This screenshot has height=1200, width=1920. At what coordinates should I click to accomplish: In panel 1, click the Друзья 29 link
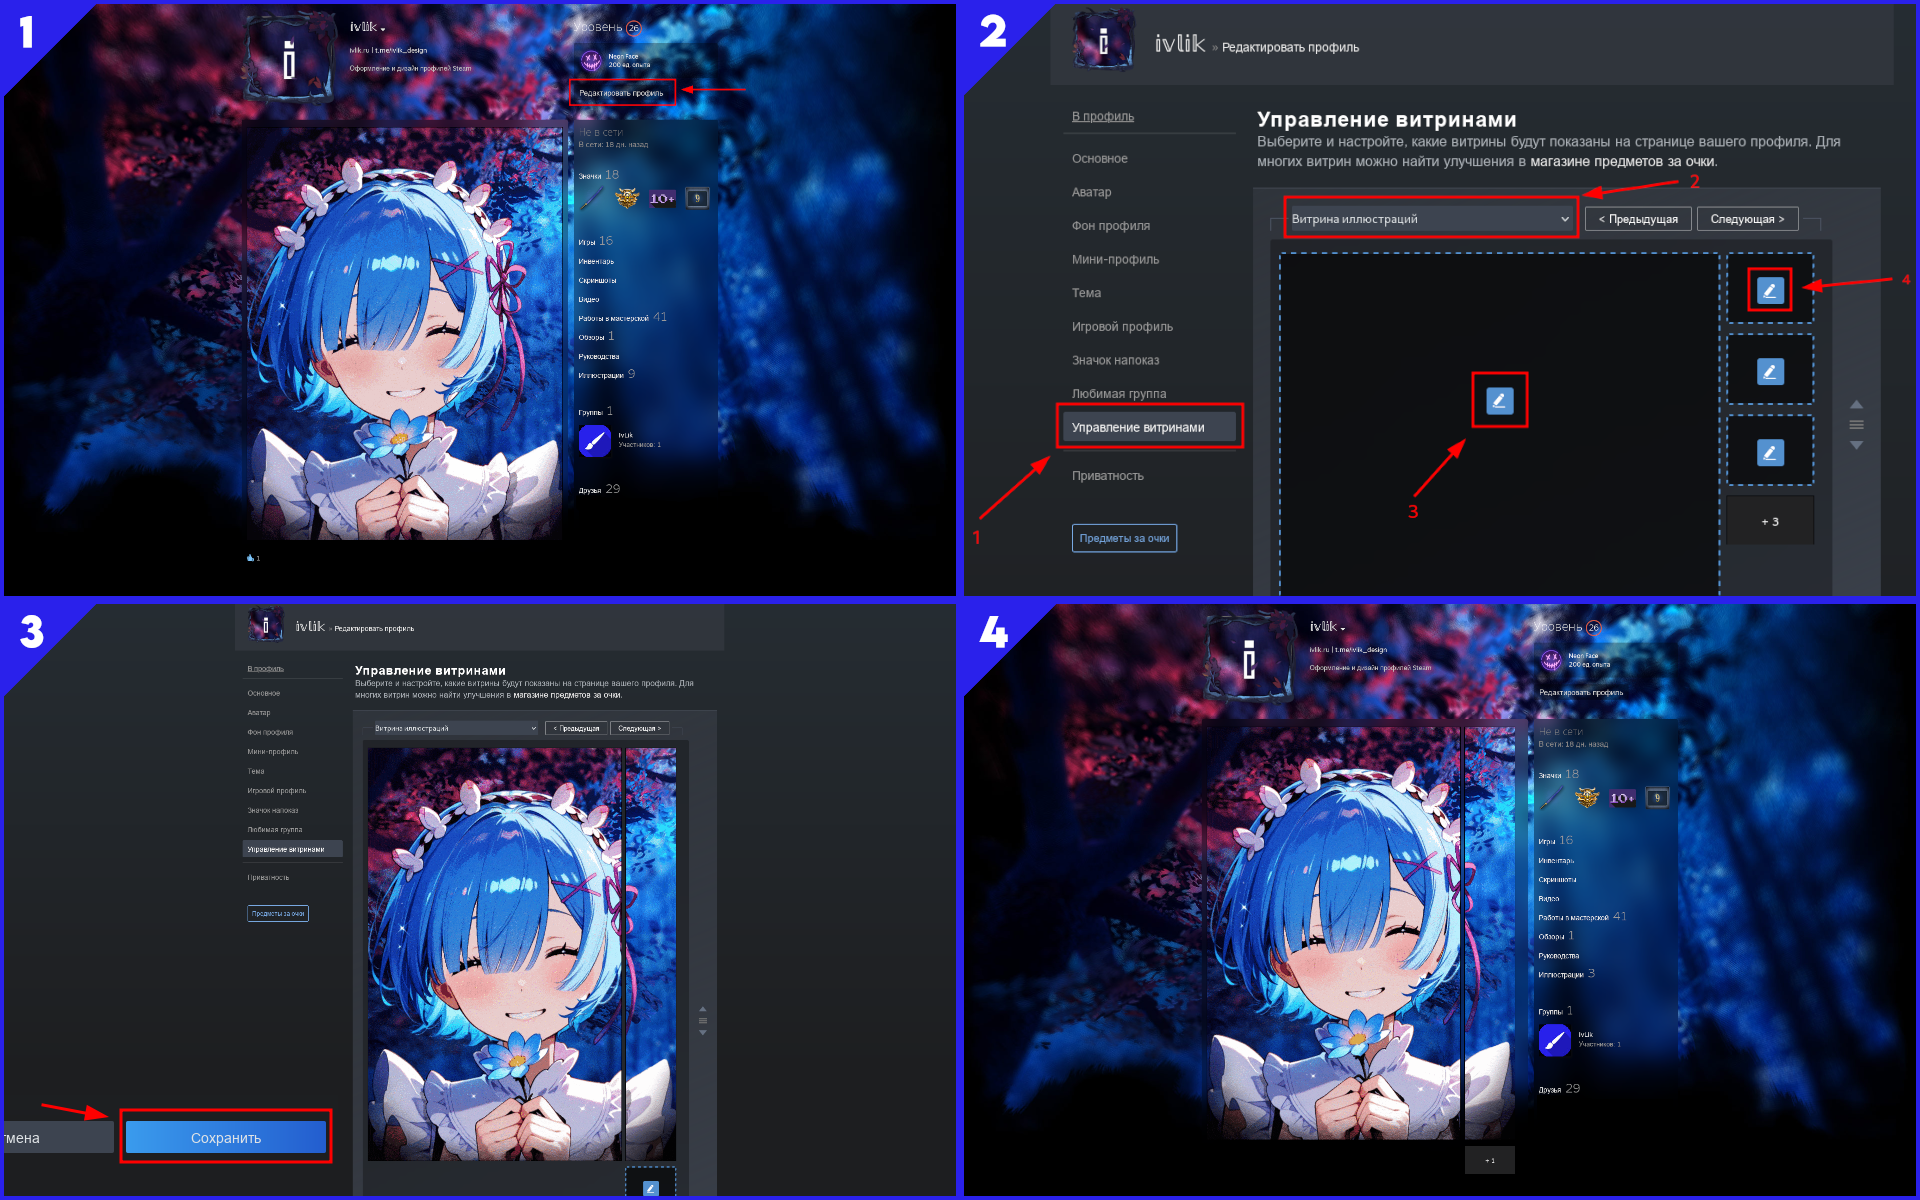pyautogui.click(x=599, y=489)
